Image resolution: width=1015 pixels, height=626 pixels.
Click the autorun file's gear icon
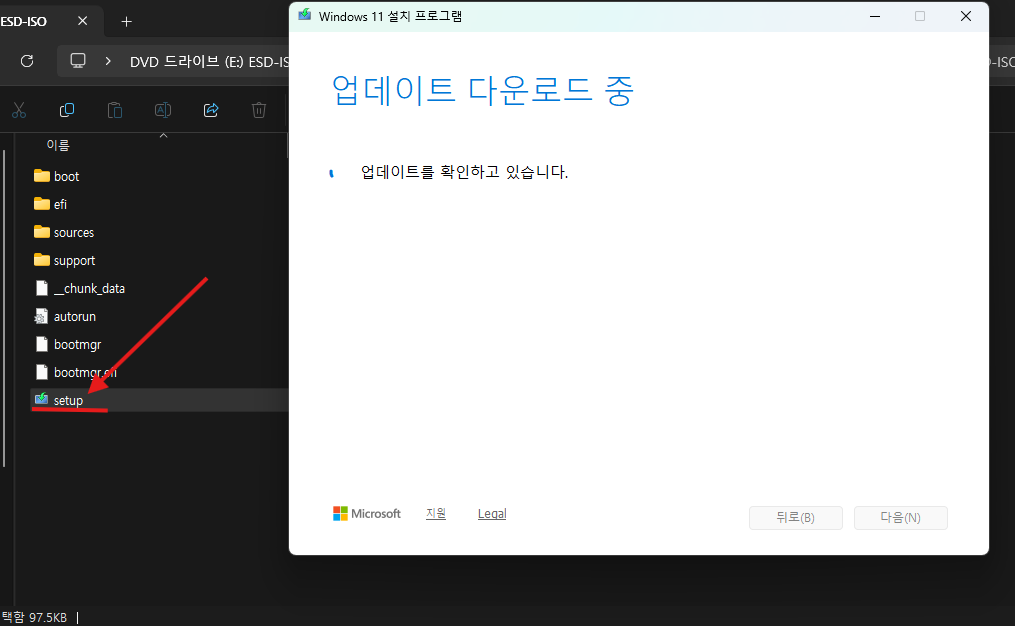coord(41,317)
